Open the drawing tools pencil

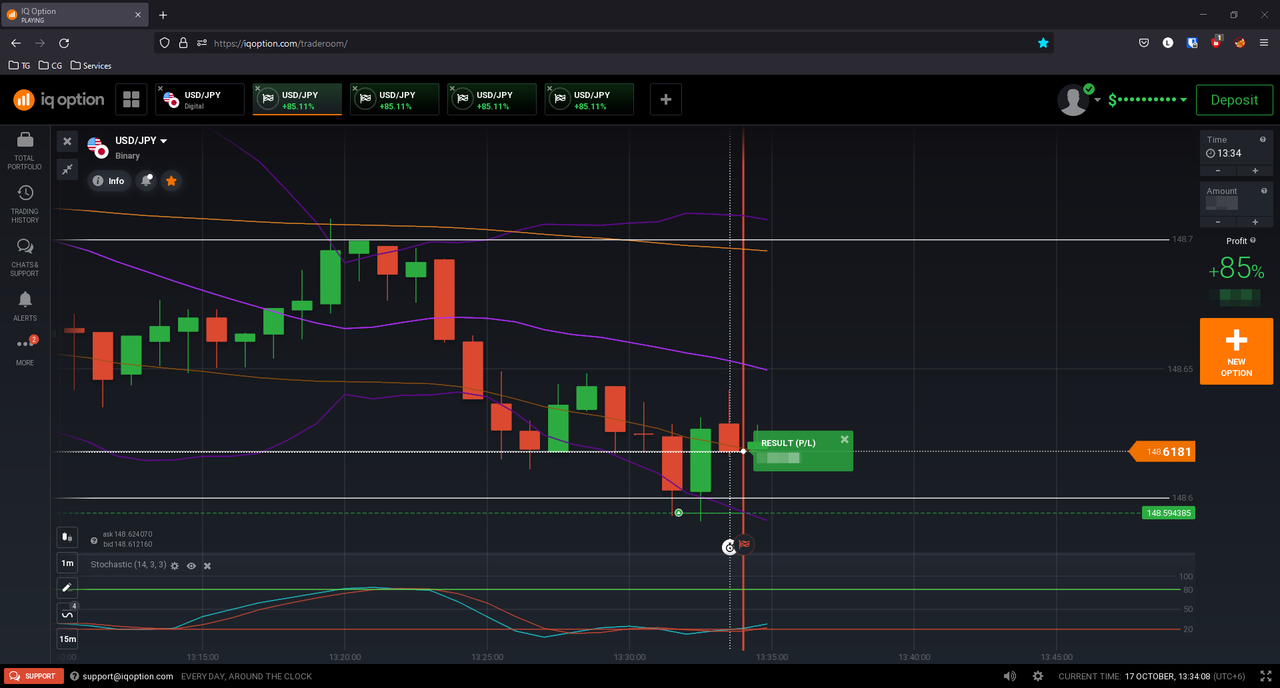click(67, 588)
